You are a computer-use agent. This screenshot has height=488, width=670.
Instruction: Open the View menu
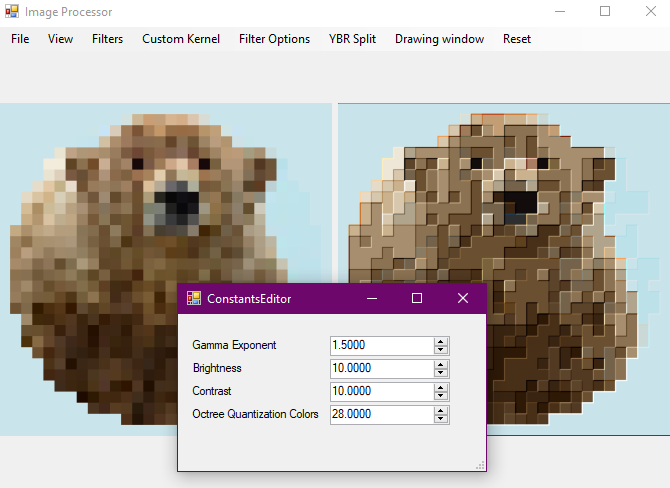tap(60, 39)
